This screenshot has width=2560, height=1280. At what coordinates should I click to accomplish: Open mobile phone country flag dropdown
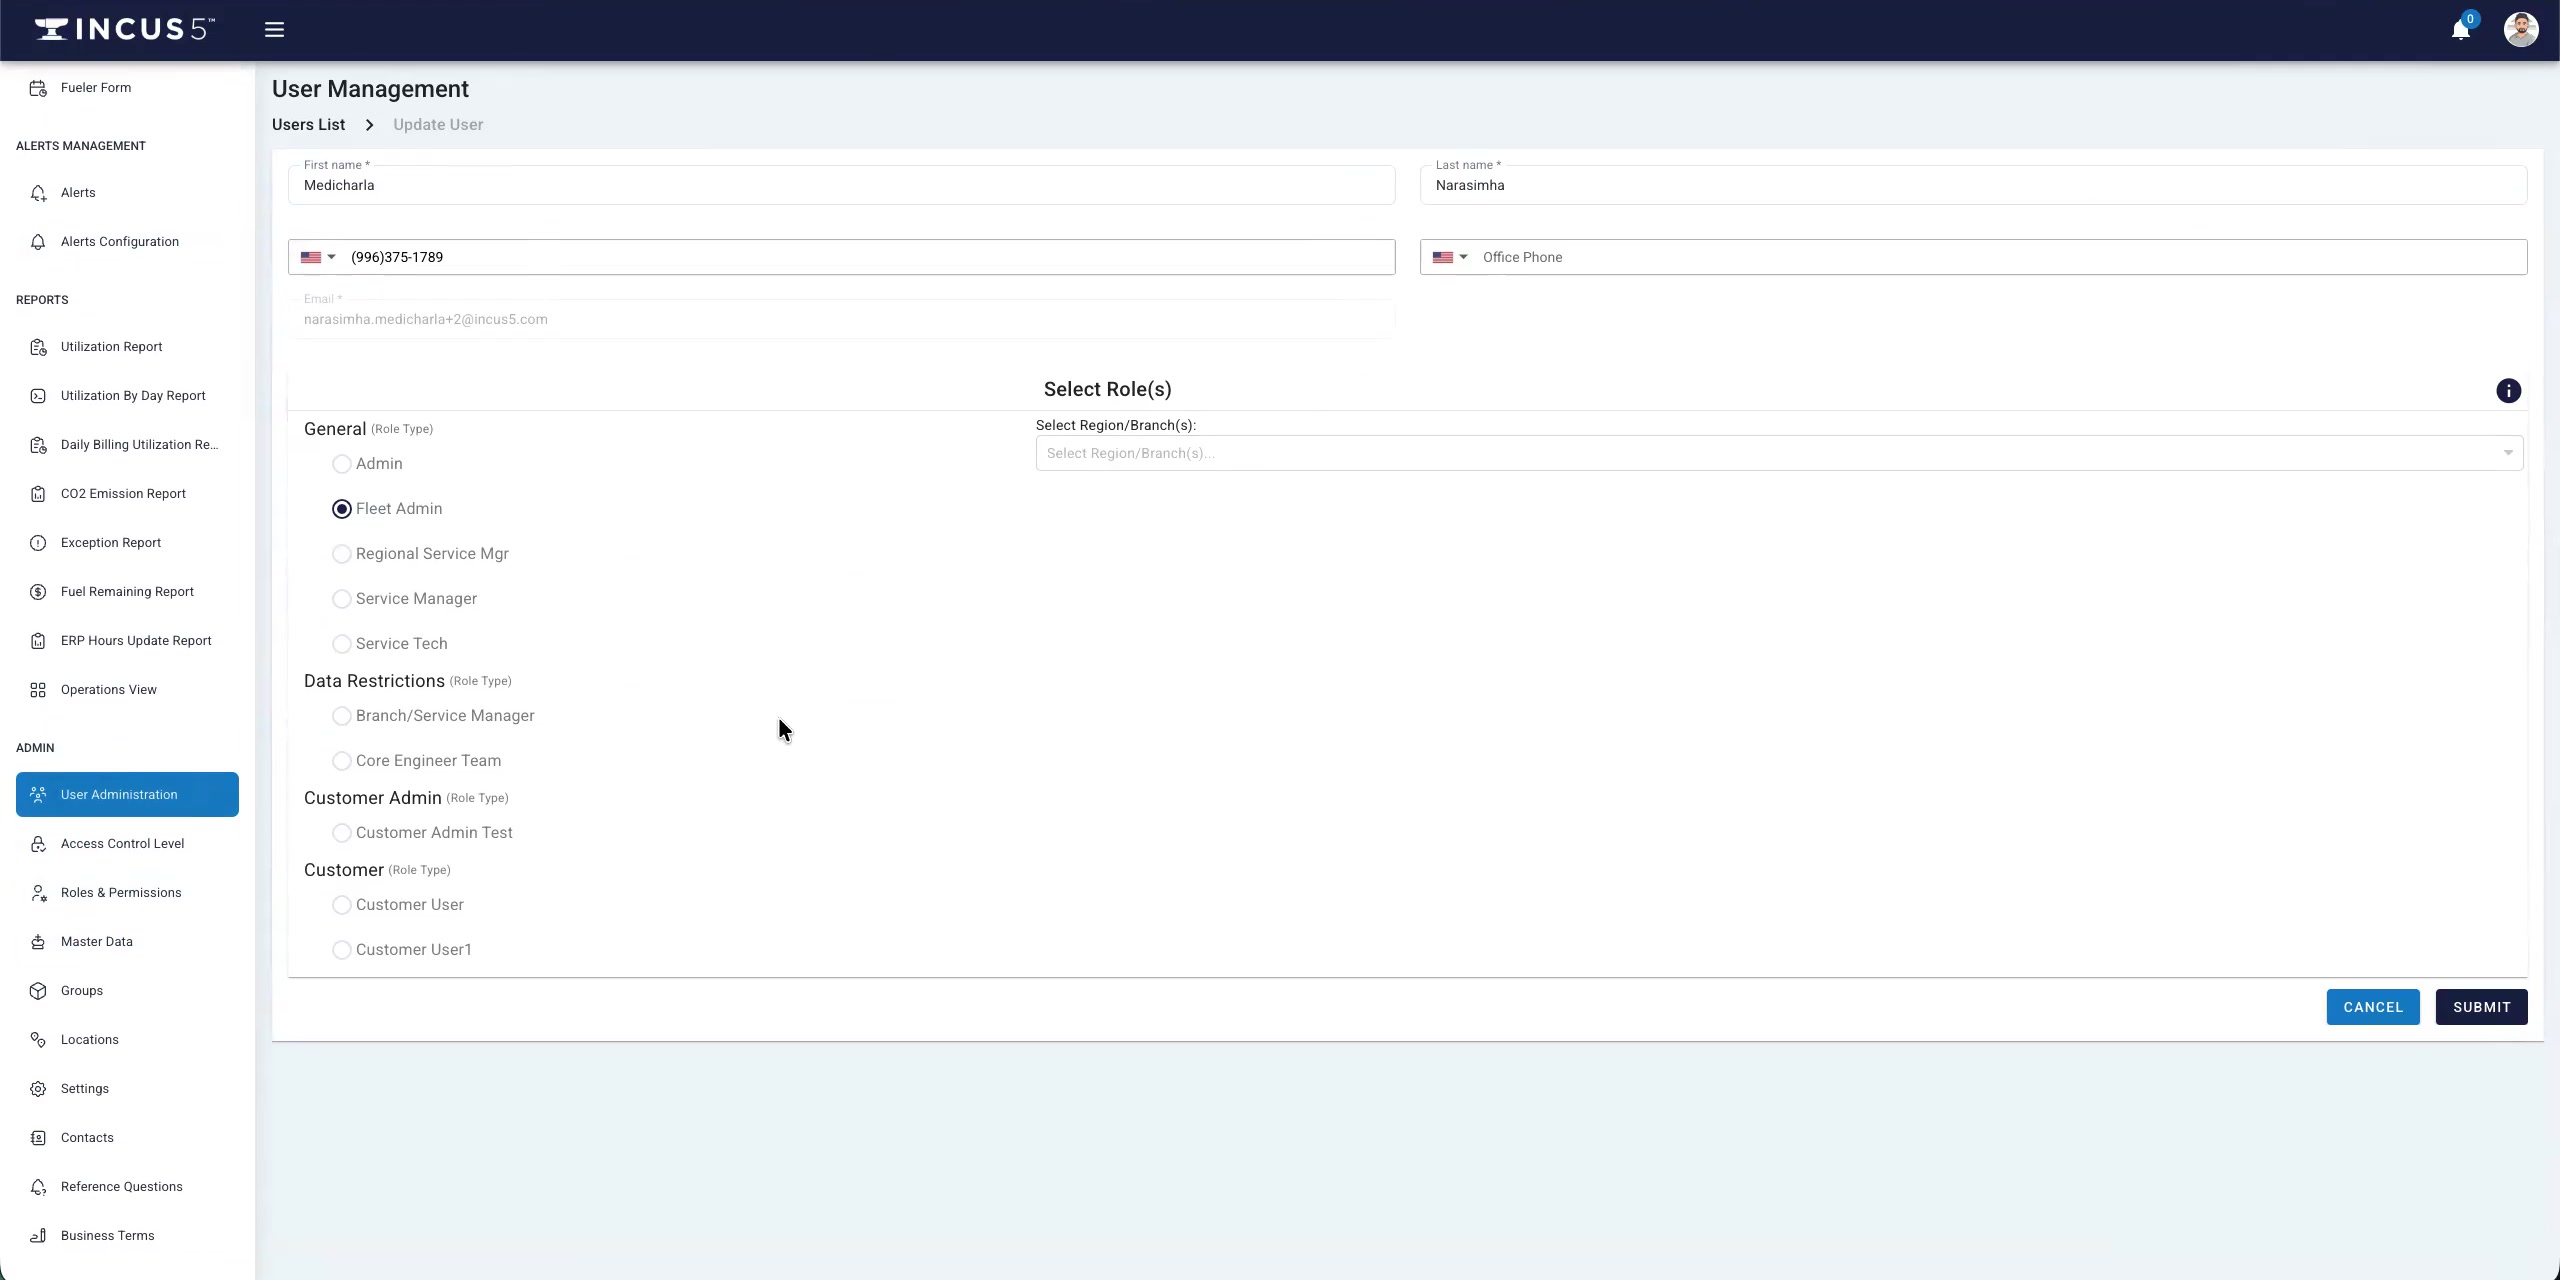[x=318, y=257]
